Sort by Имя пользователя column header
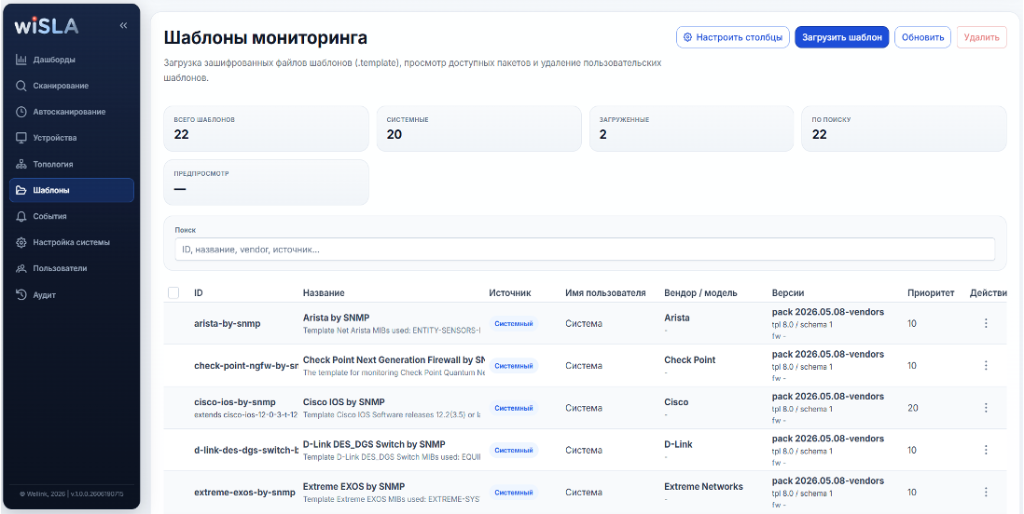Screen dimensions: 1024x514 pos(605,293)
